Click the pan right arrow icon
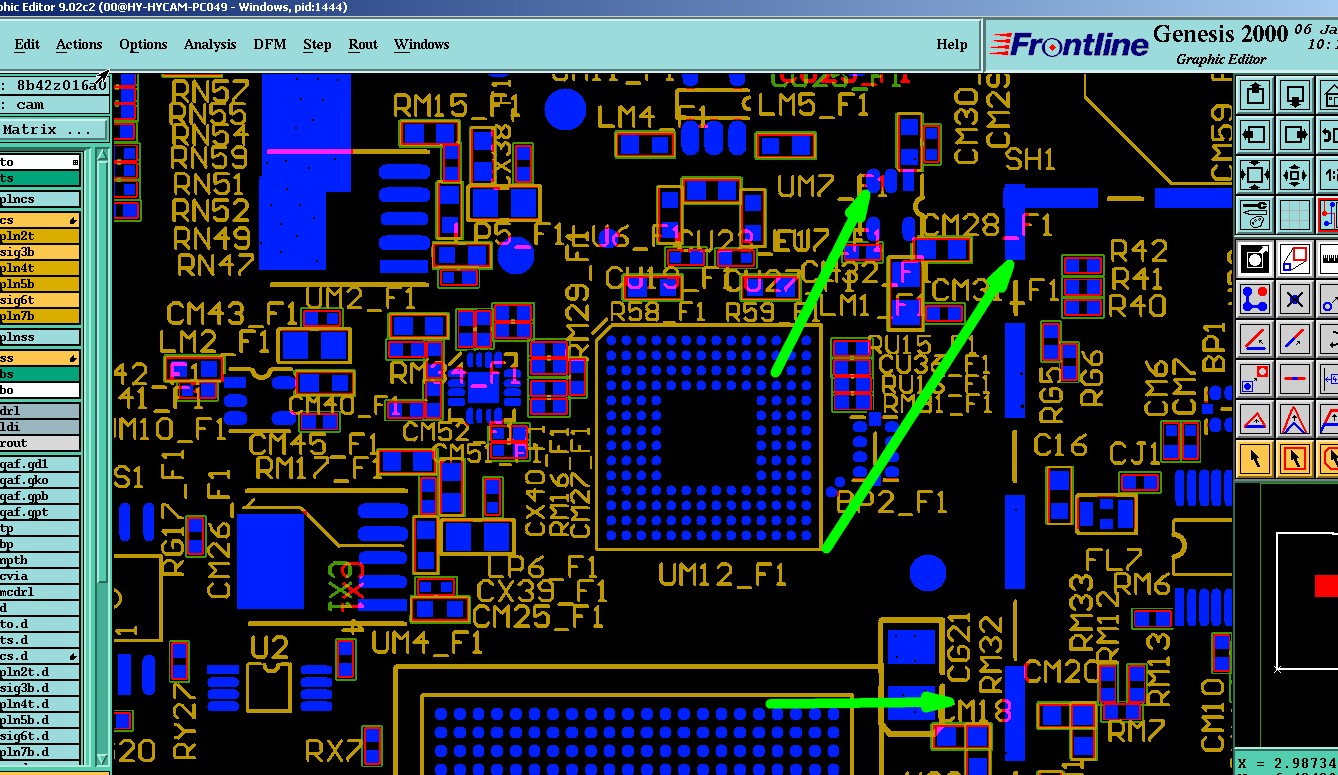Screen dimensions: 1338x775 pyautogui.click(x=1295, y=135)
